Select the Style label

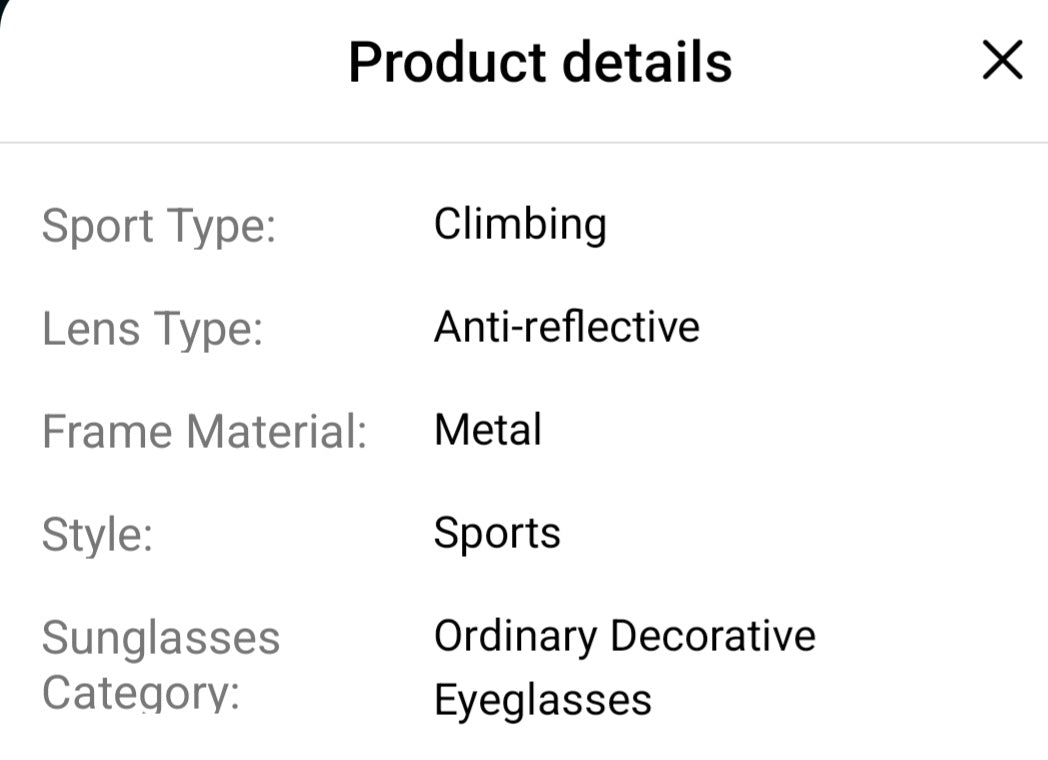tap(97, 534)
